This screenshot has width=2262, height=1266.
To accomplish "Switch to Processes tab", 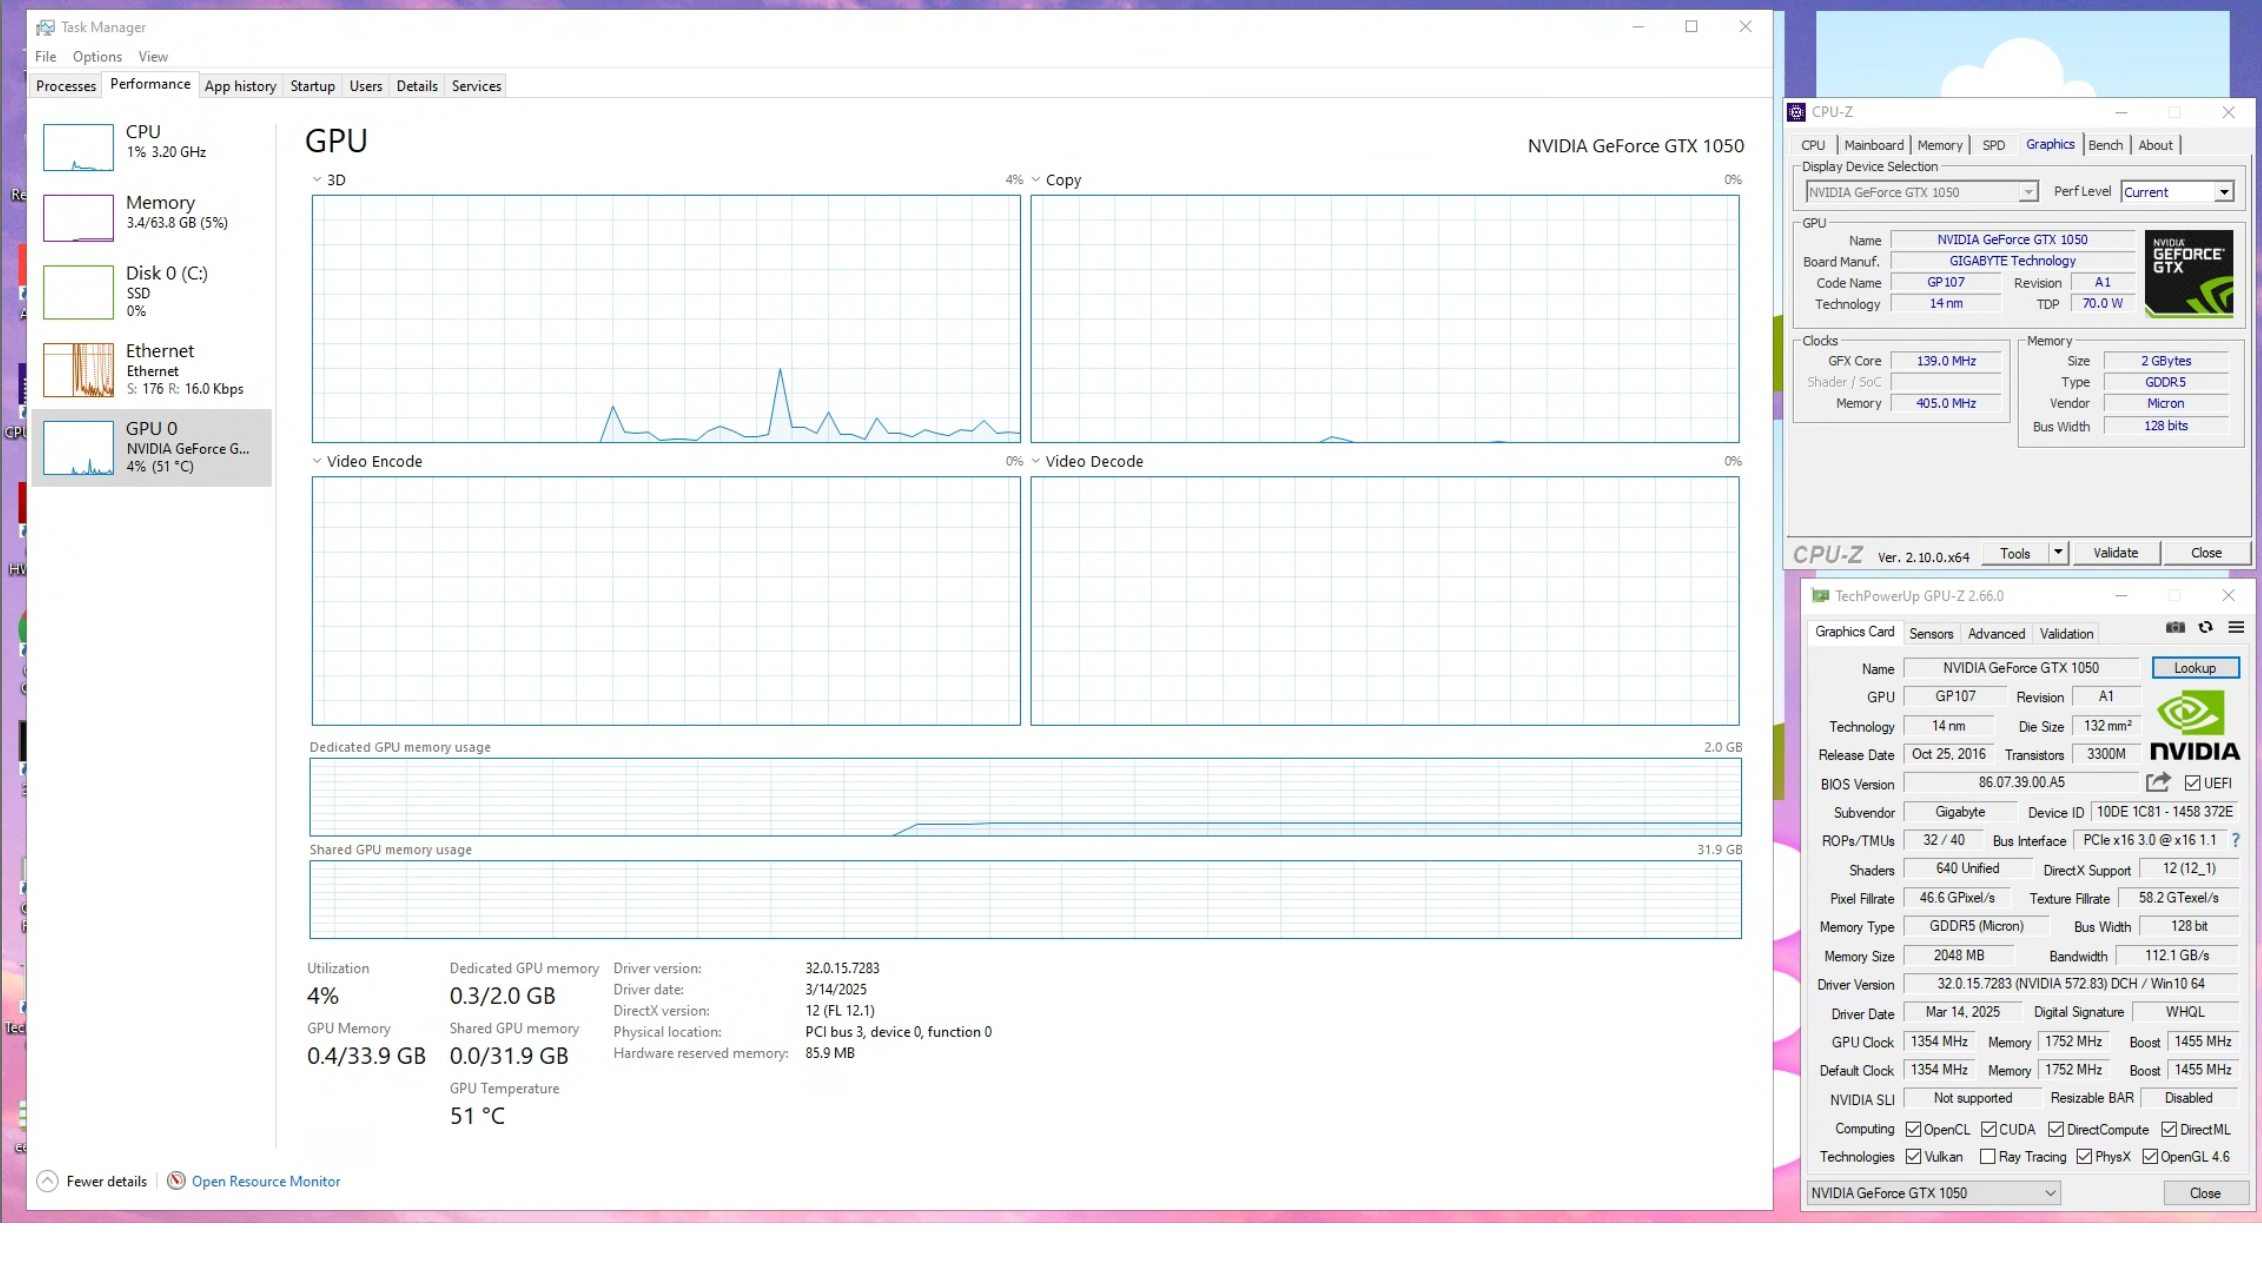I will point(66,86).
